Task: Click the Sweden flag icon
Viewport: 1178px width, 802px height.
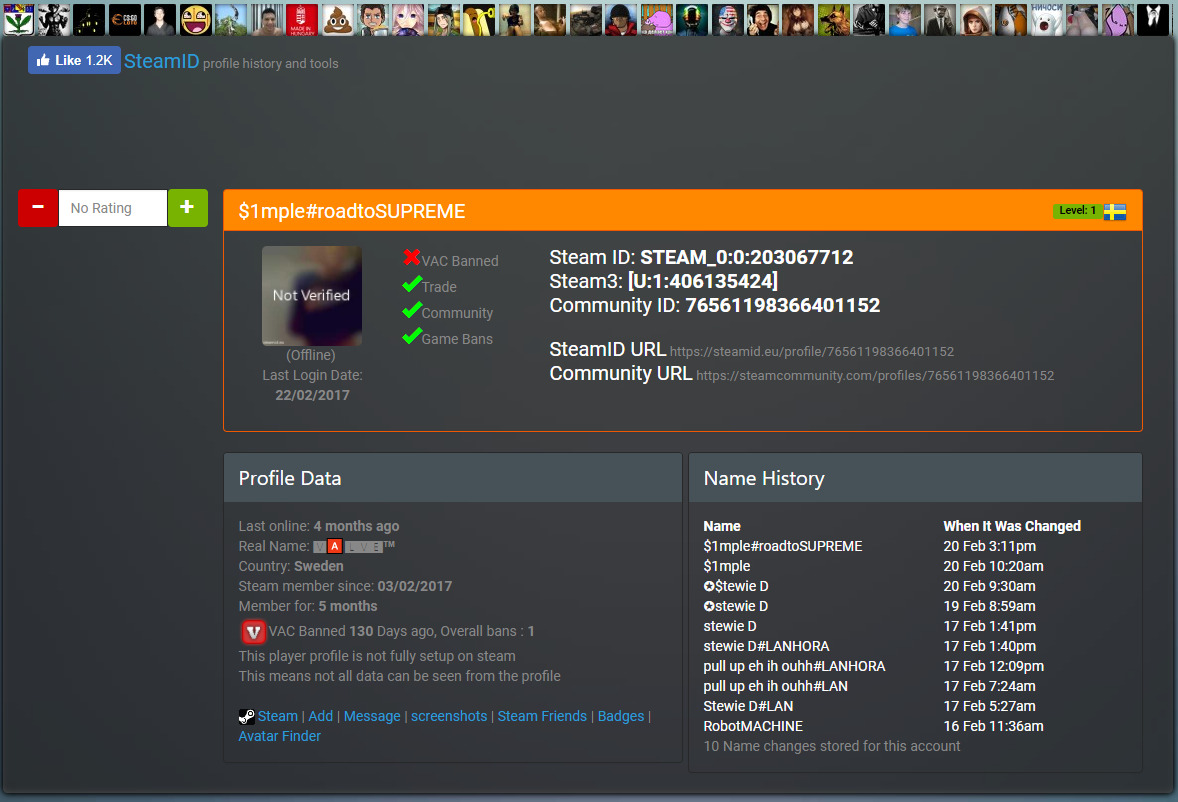Action: (1115, 211)
